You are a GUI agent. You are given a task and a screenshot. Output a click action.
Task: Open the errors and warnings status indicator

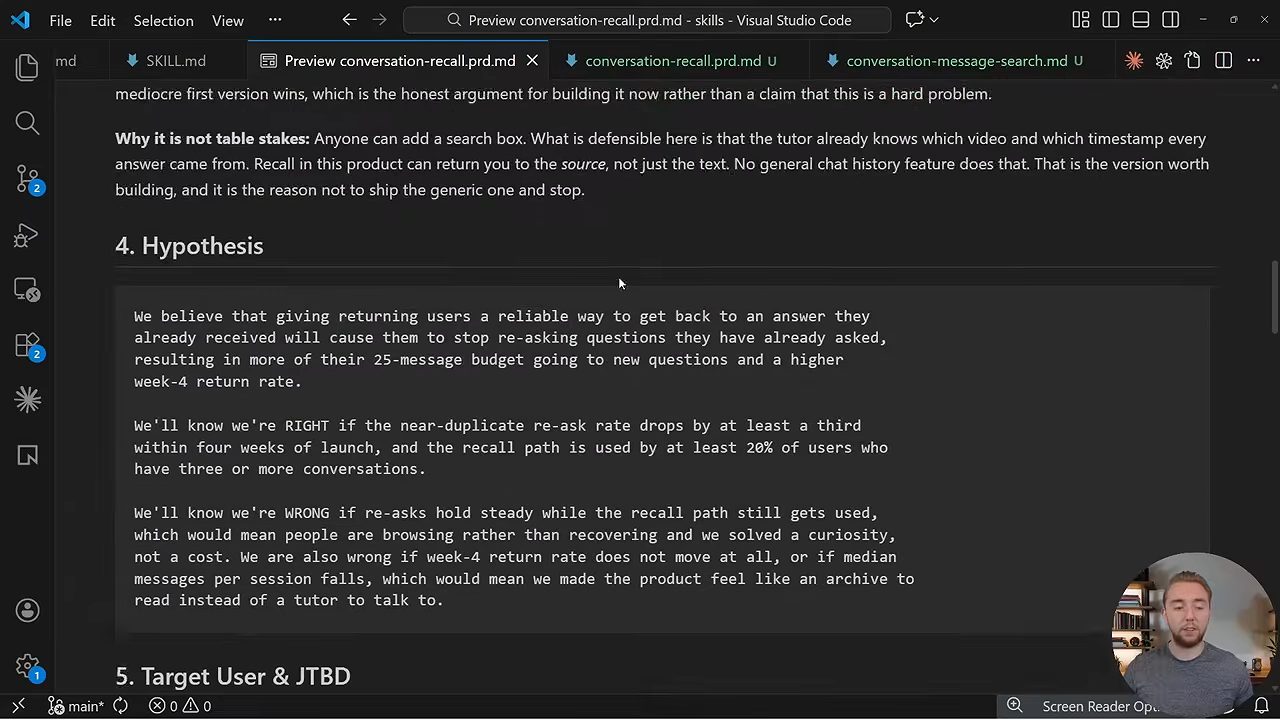coord(180,706)
